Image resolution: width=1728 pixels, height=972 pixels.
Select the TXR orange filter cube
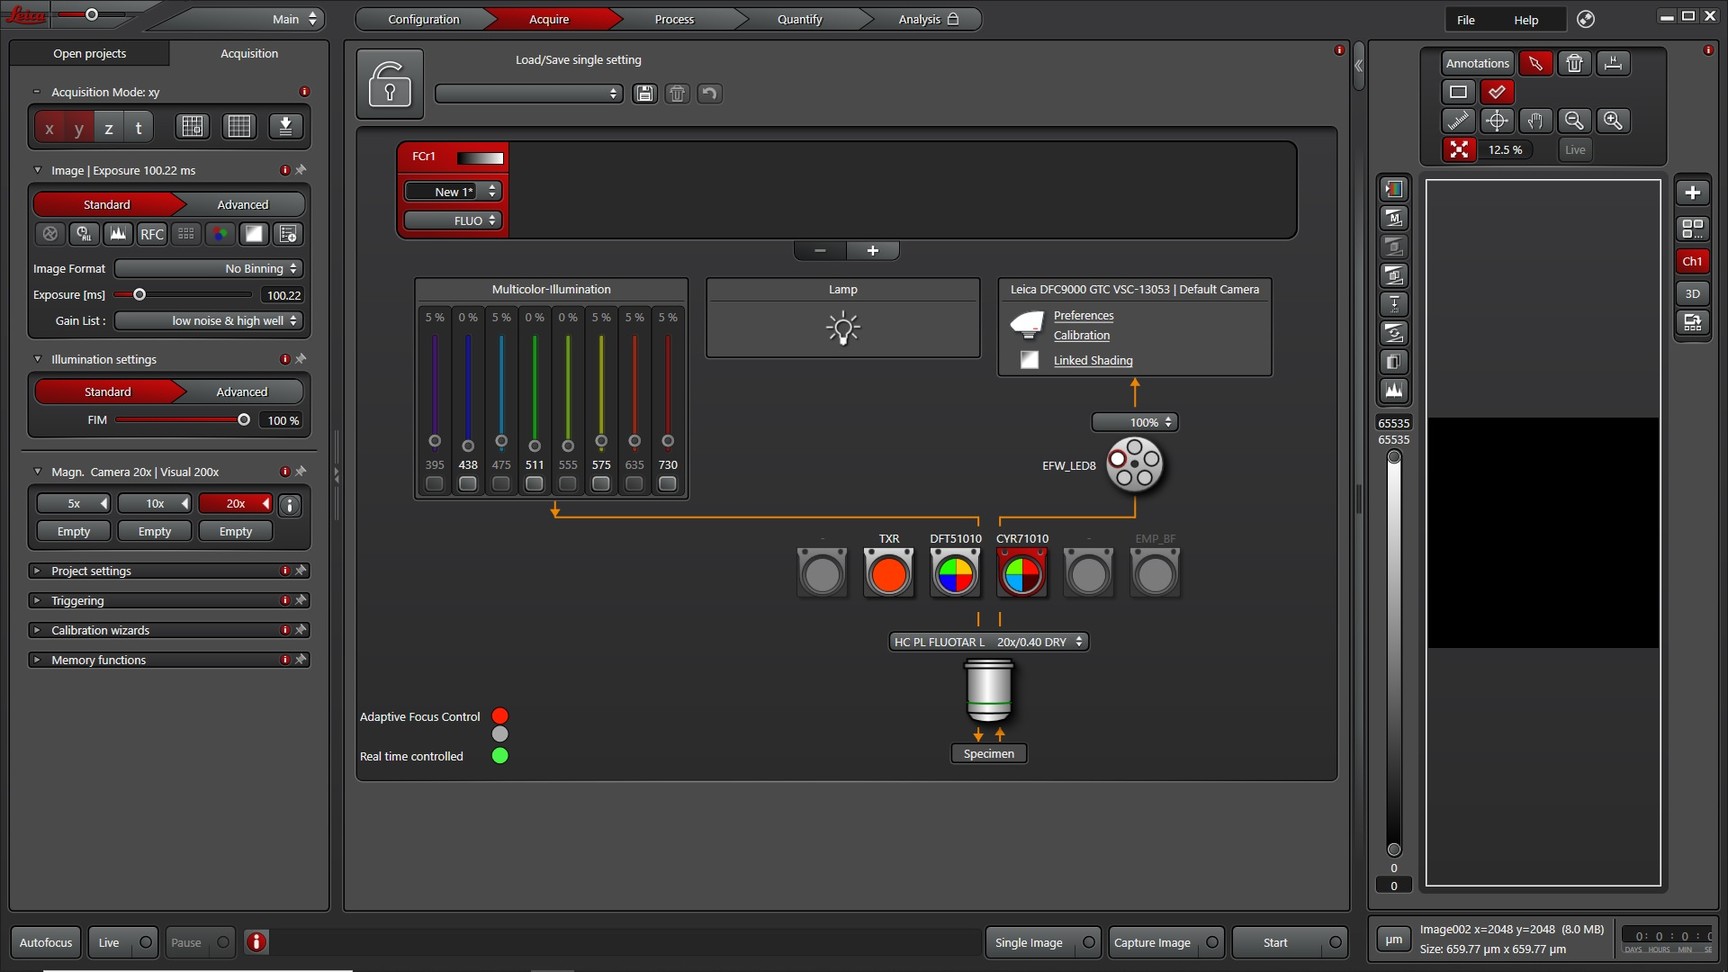point(888,575)
